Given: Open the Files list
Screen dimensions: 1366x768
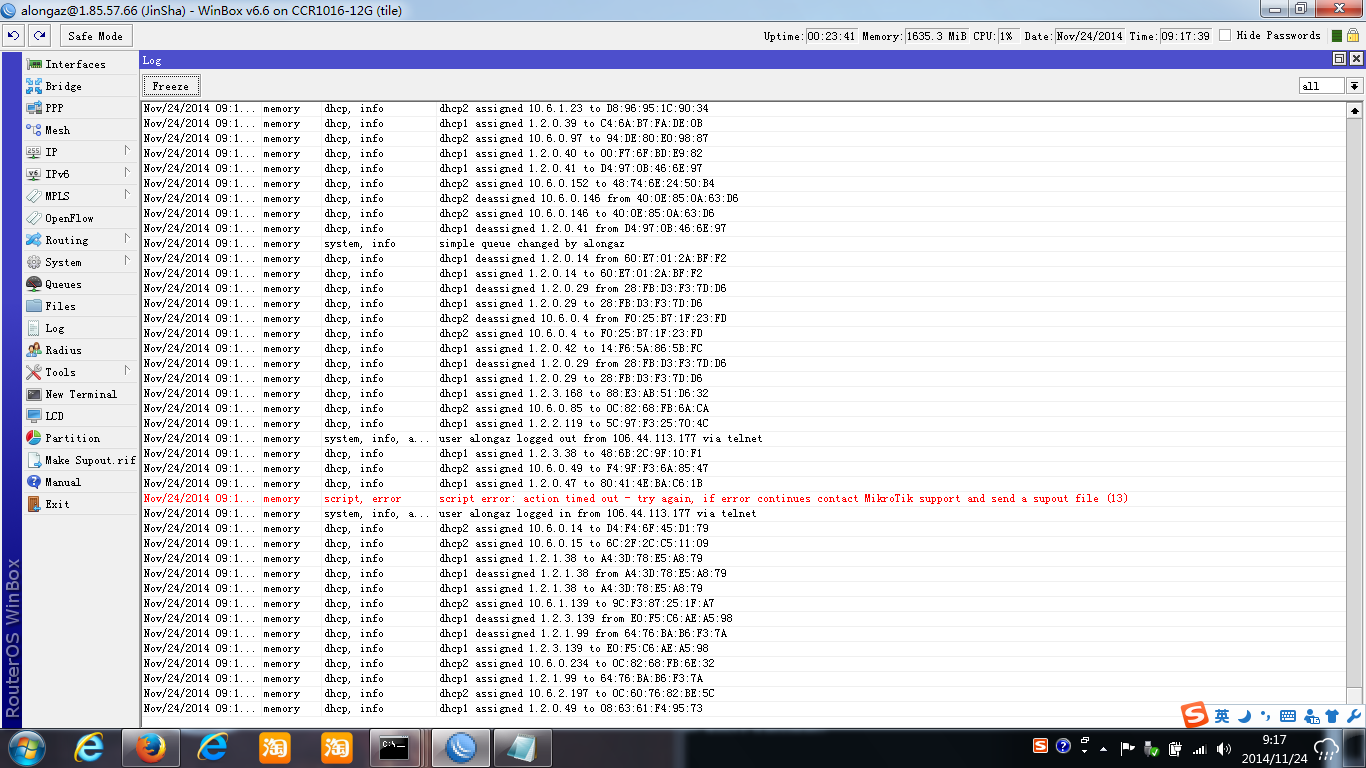Looking at the screenshot, I should pyautogui.click(x=80, y=306).
